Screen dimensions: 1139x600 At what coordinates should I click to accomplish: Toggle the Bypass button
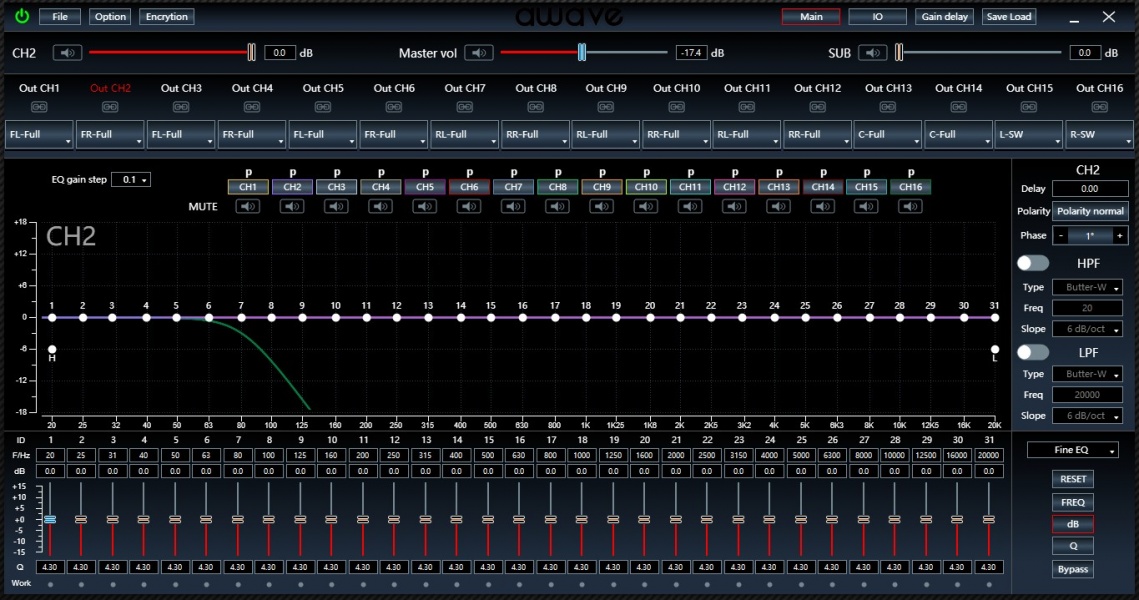coord(1072,569)
